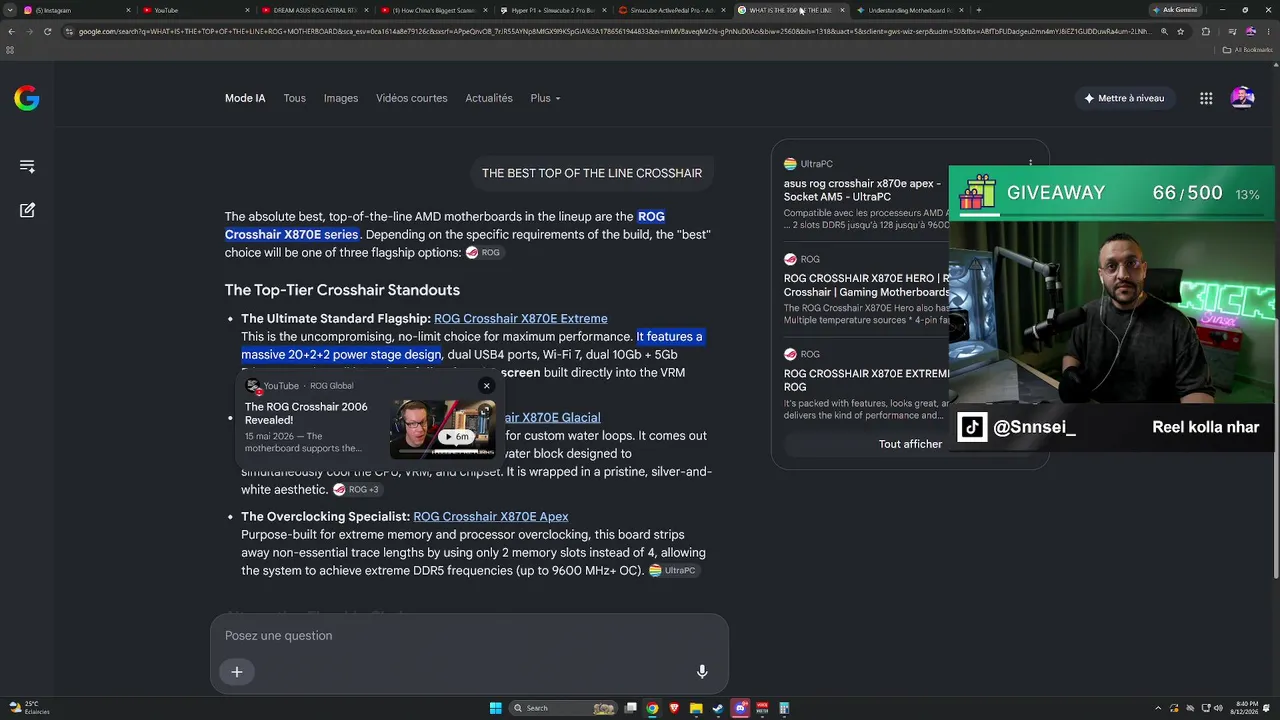Click the ROG +3 sources chip
Screen dimensions: 1280x720
(x=357, y=490)
